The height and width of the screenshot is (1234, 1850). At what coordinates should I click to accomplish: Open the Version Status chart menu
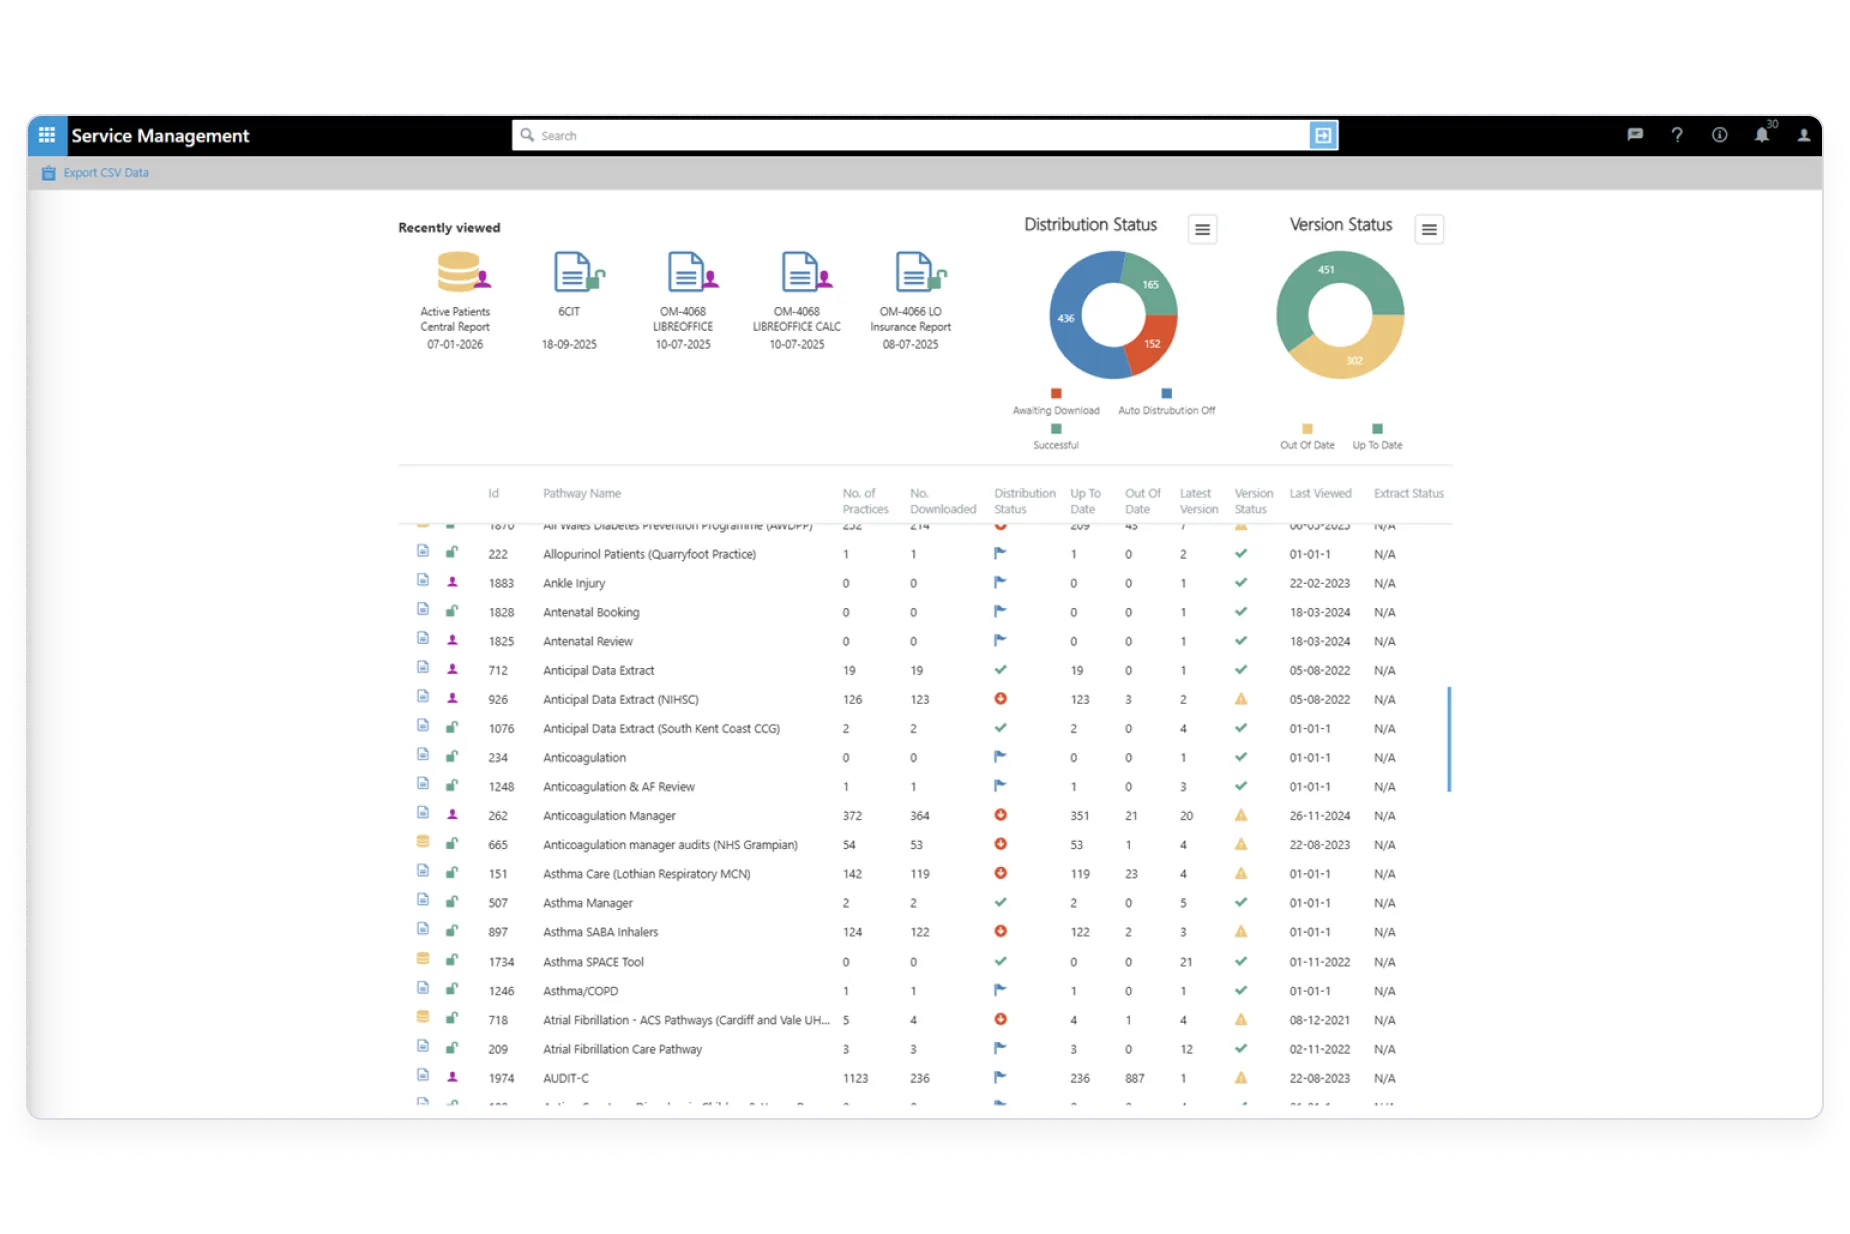click(x=1429, y=229)
